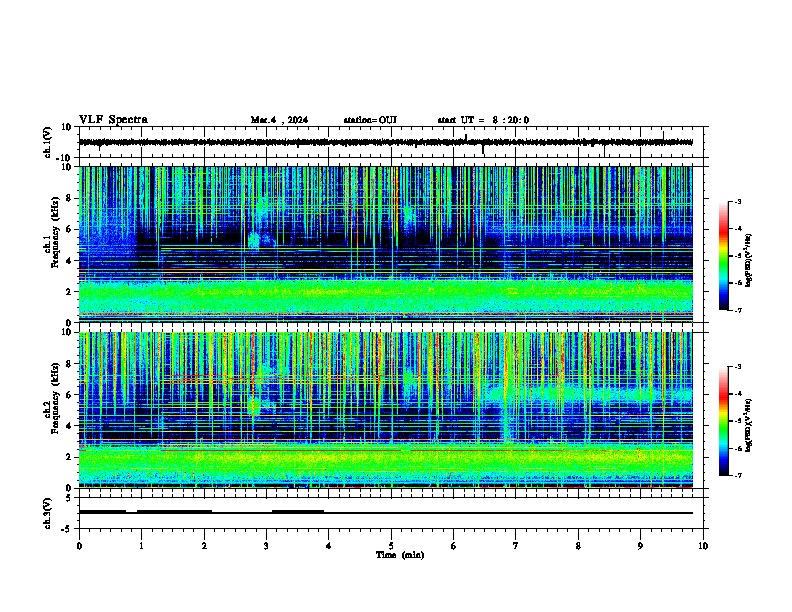The image size is (792, 612).
Task: Click "-3" on the ch.2 color scale
Action: click(x=737, y=367)
